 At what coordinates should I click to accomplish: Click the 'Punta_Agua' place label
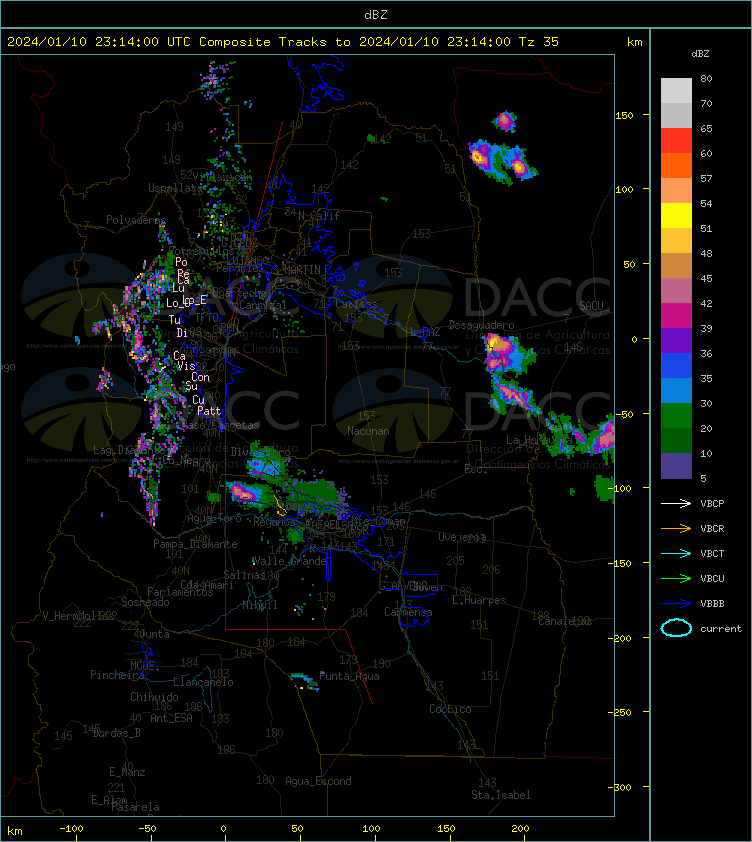349,676
